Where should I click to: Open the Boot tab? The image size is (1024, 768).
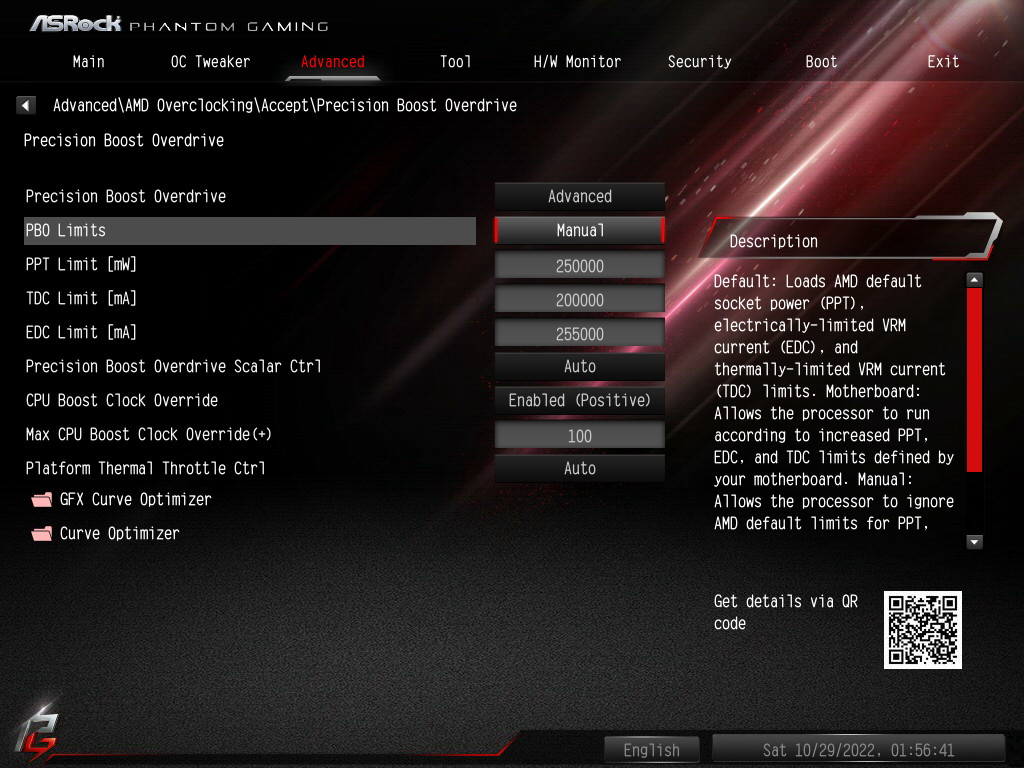point(821,62)
